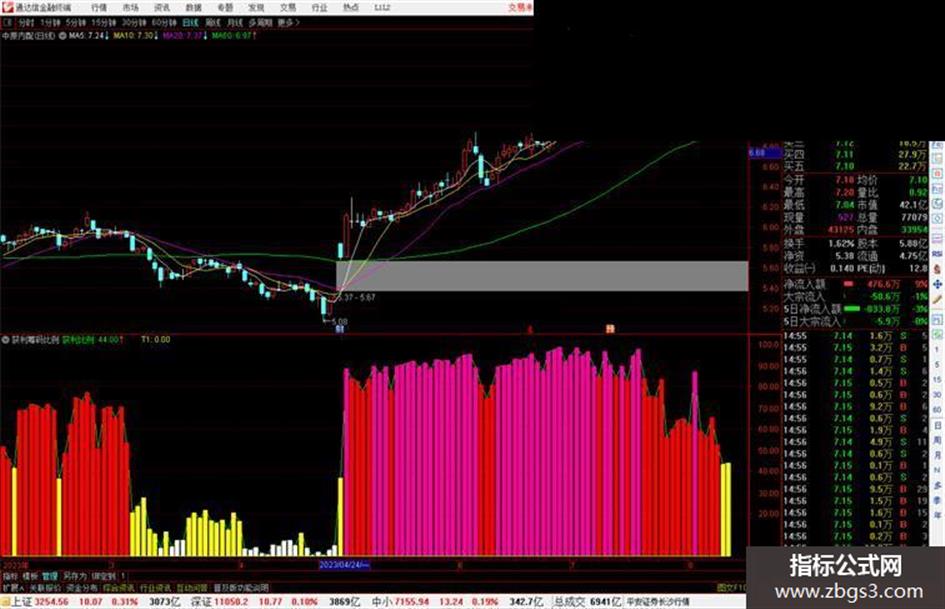The width and height of the screenshot is (945, 609).
Task: Select the 周线 weekly chart tab
Action: [x=213, y=22]
